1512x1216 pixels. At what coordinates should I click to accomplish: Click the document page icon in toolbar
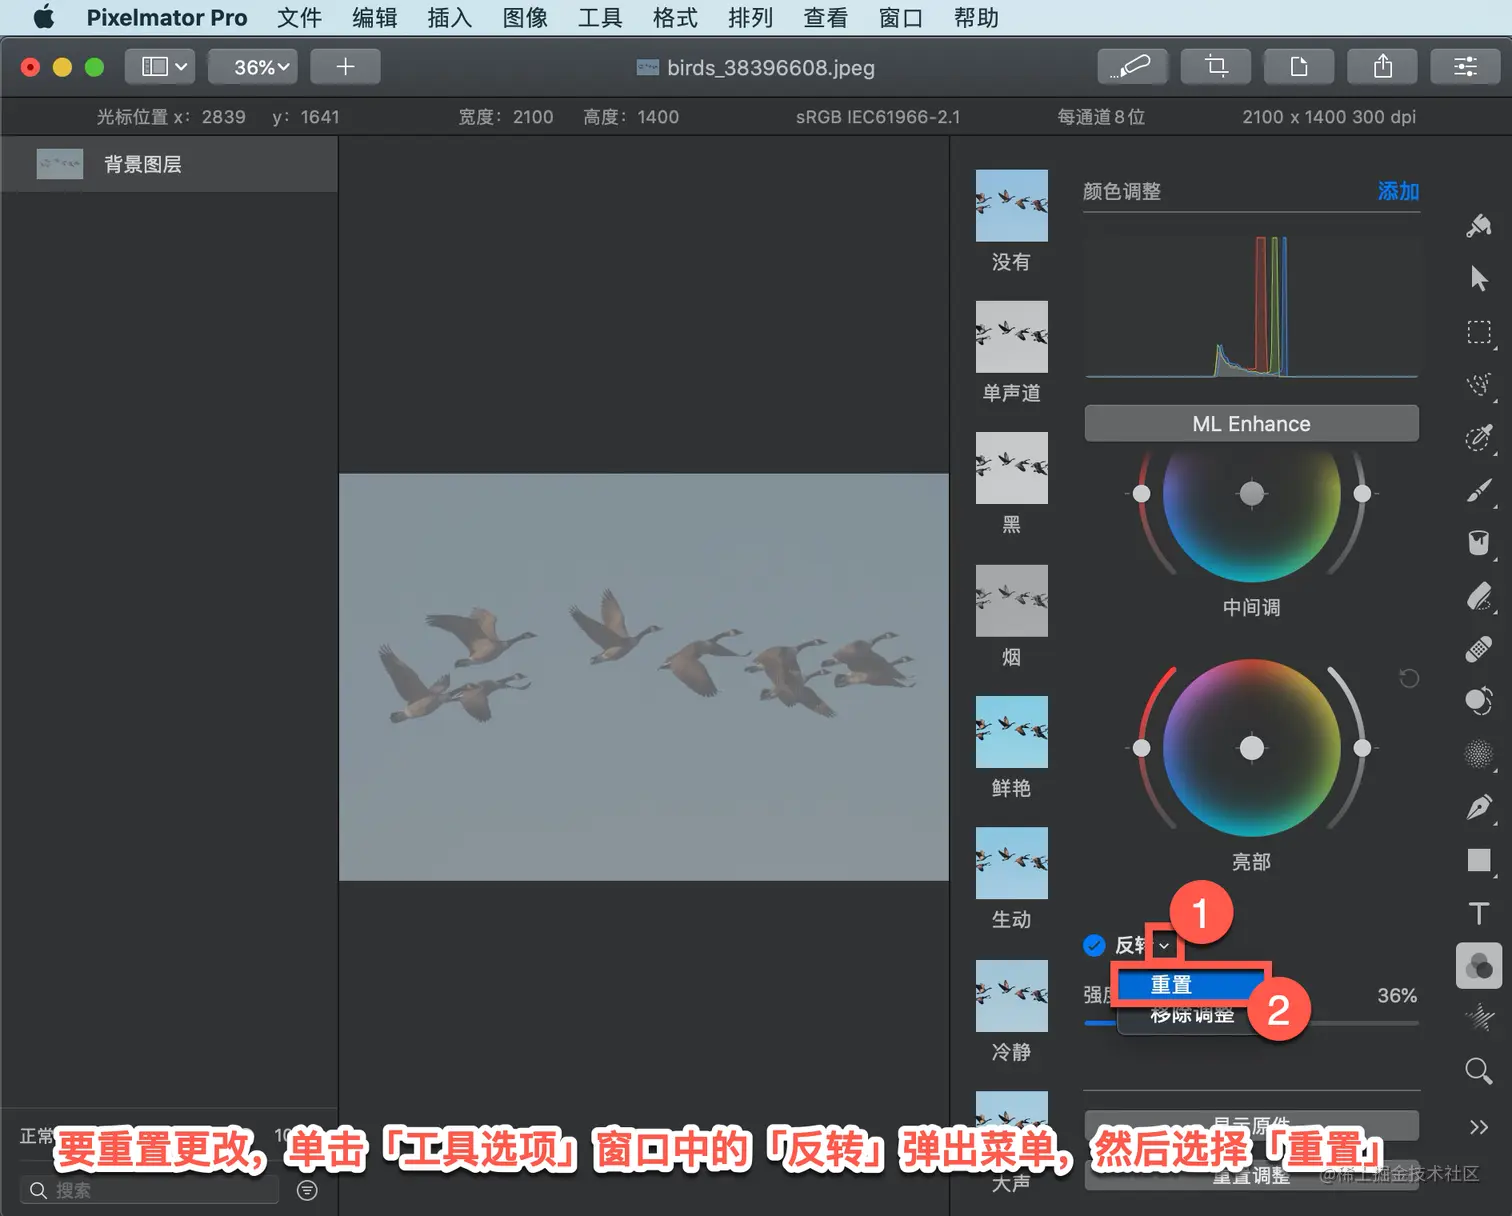[1299, 67]
